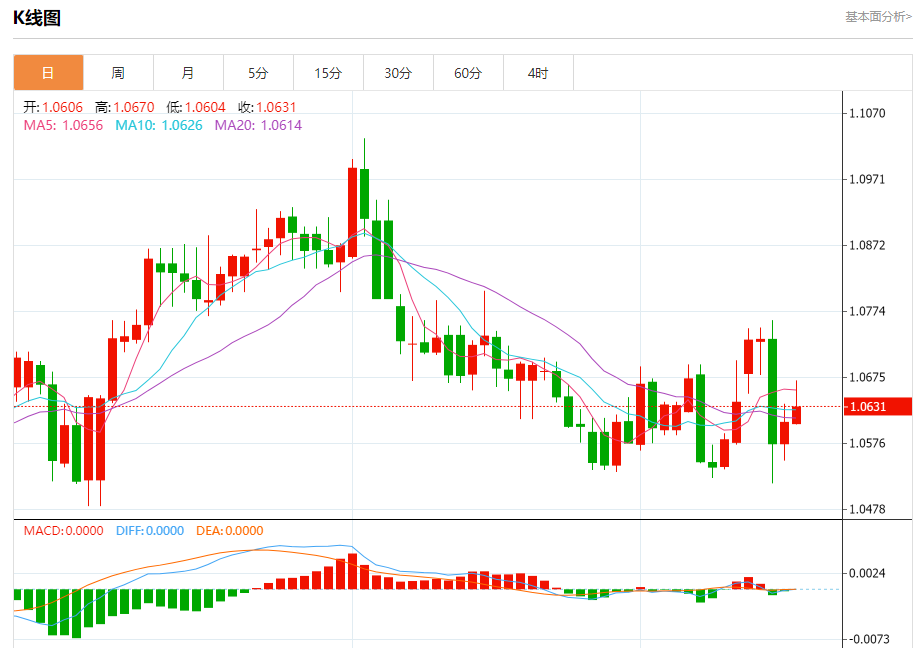Click the MA10: 1.0626 indicator text

tap(159, 125)
